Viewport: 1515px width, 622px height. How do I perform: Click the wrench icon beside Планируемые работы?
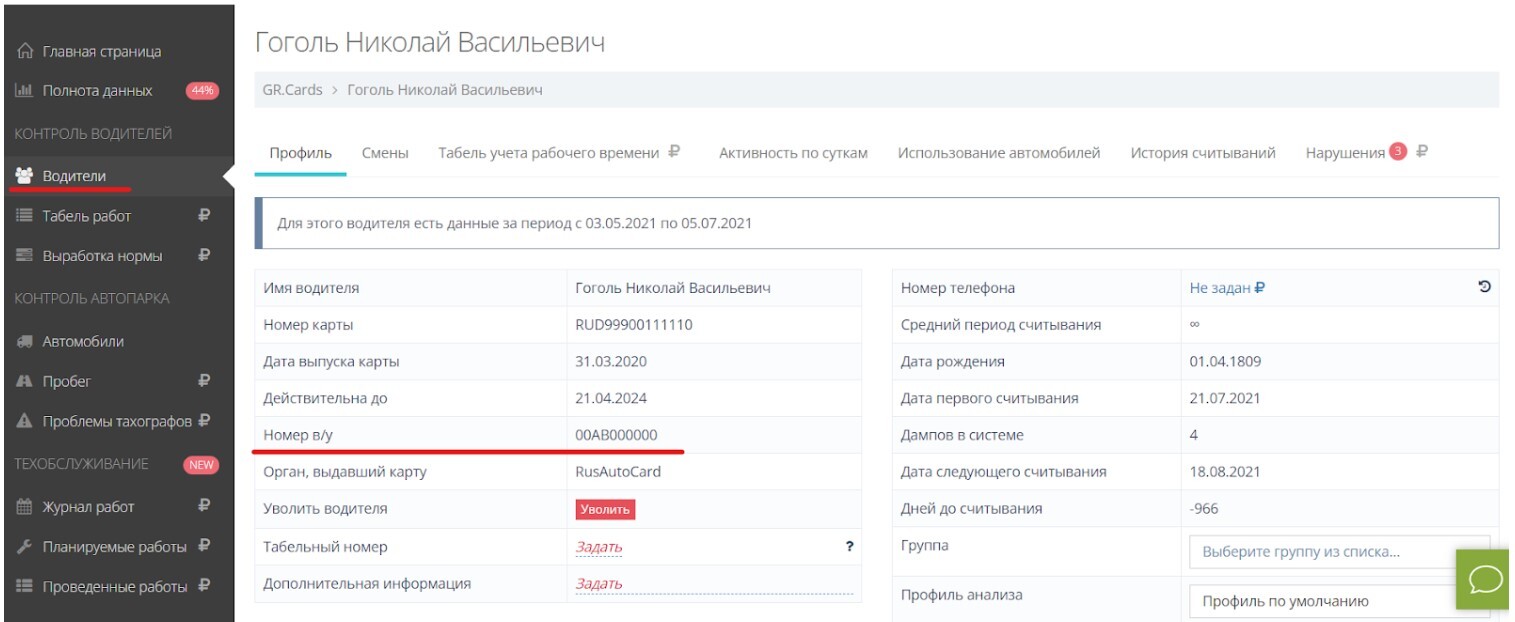click(25, 547)
